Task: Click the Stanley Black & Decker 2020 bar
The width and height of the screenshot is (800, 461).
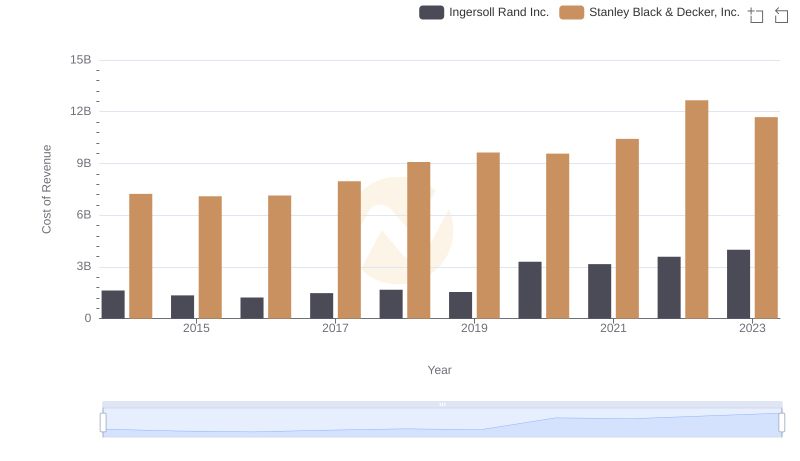Action: pos(558,236)
